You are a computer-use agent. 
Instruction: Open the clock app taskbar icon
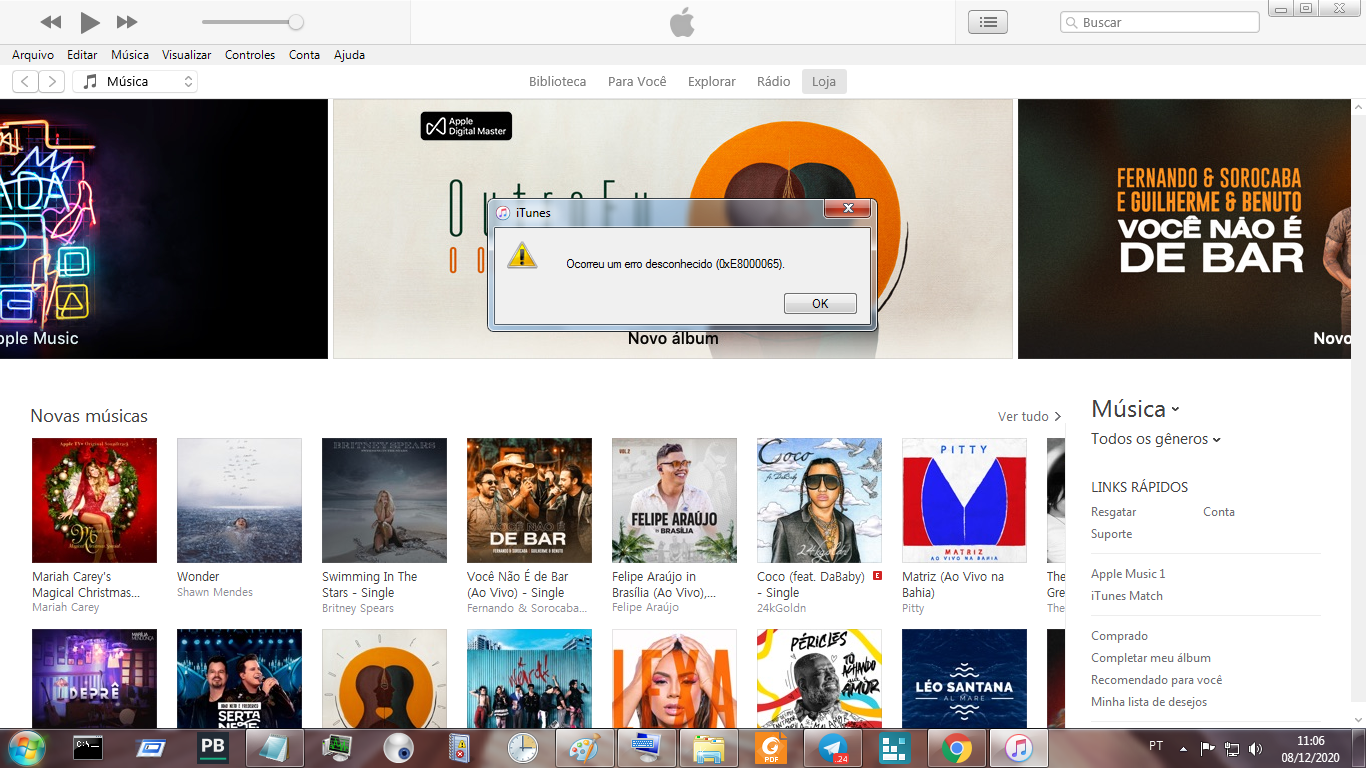(522, 747)
